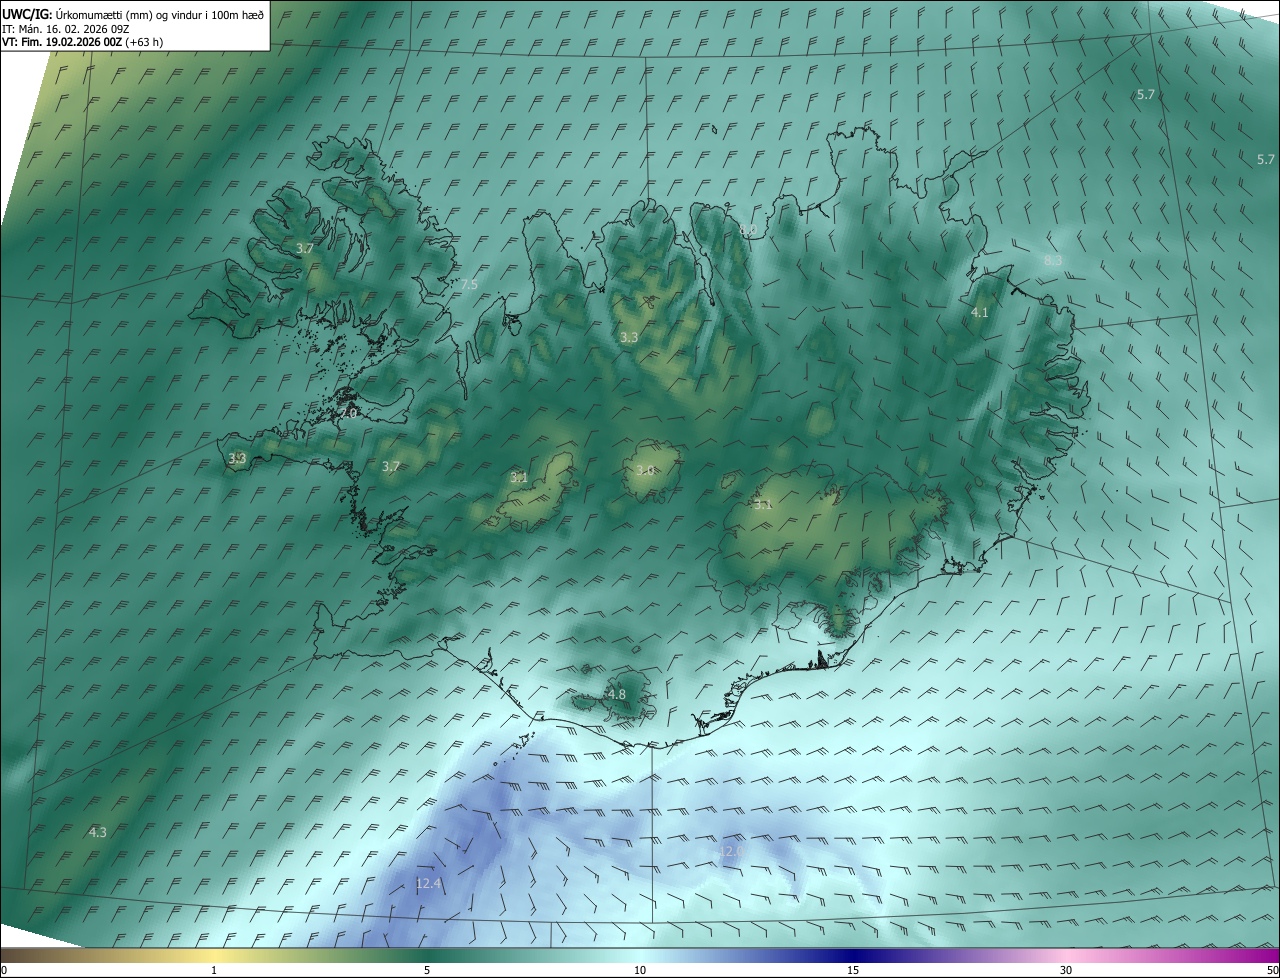Click the valid time 'VT: Fim. 19.02.2026 00Z (+63 h)'

point(83,42)
